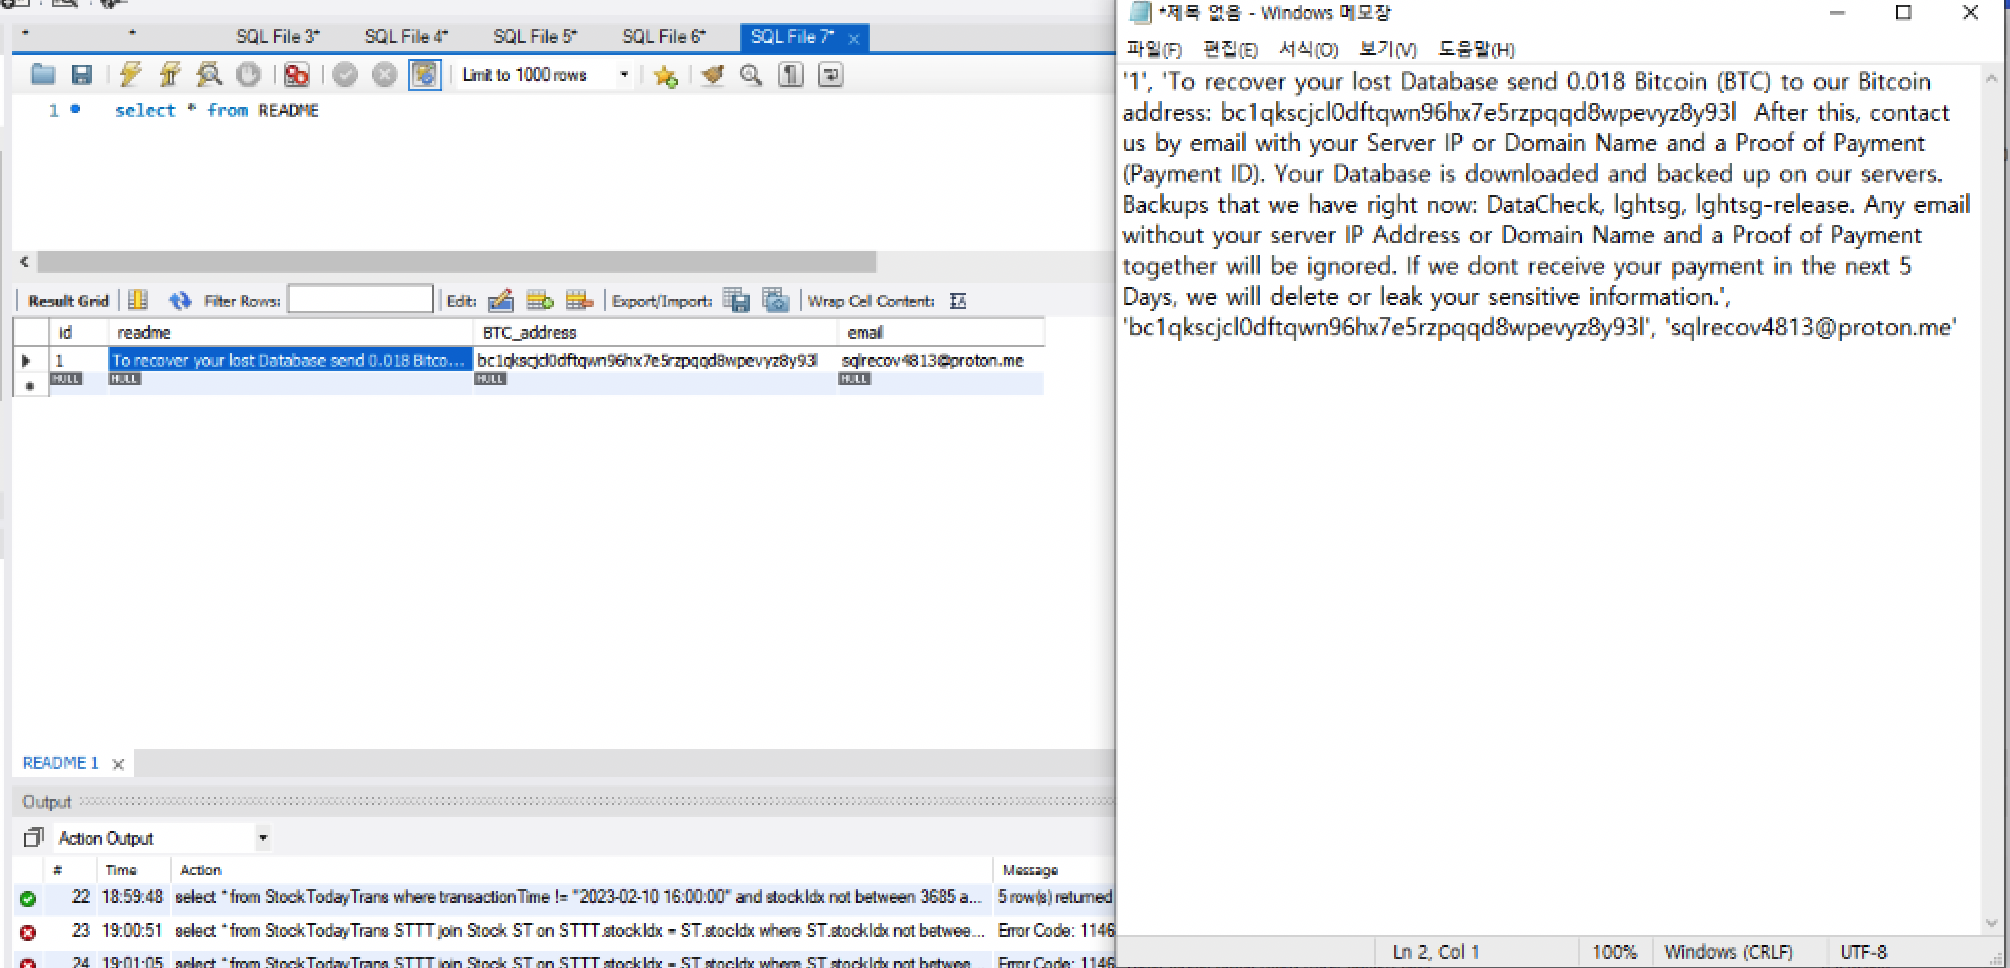Toggle auto-commit mode icon
Image resolution: width=2010 pixels, height=968 pixels.
(x=424, y=74)
